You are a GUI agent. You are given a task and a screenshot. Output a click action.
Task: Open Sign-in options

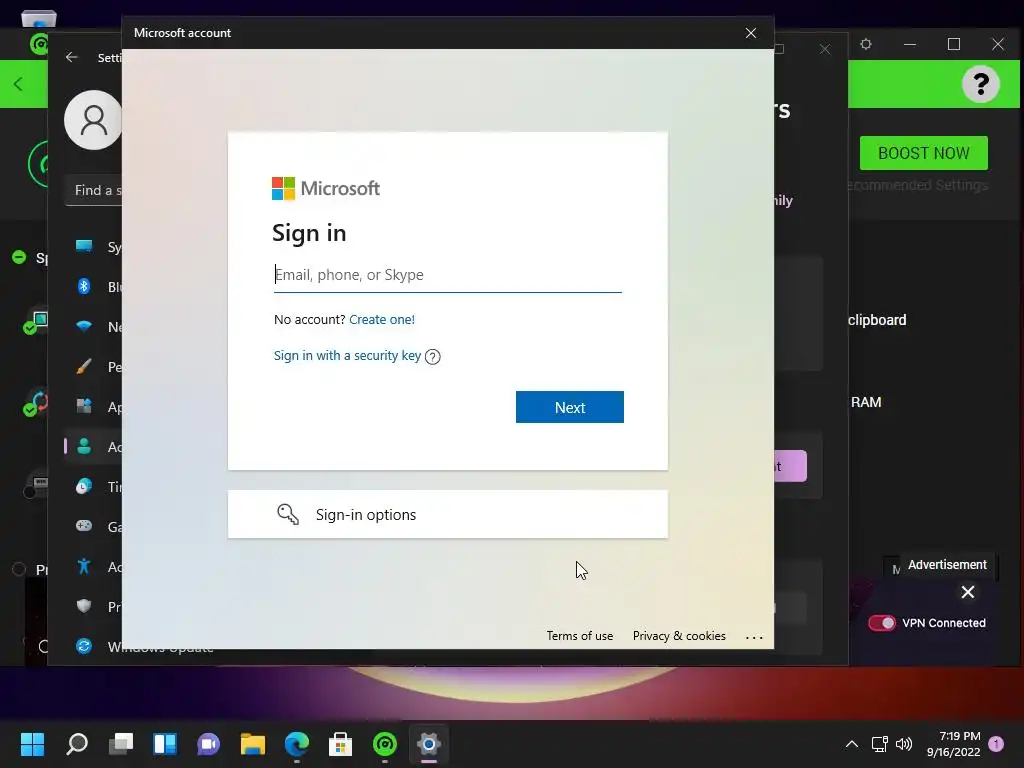447,514
